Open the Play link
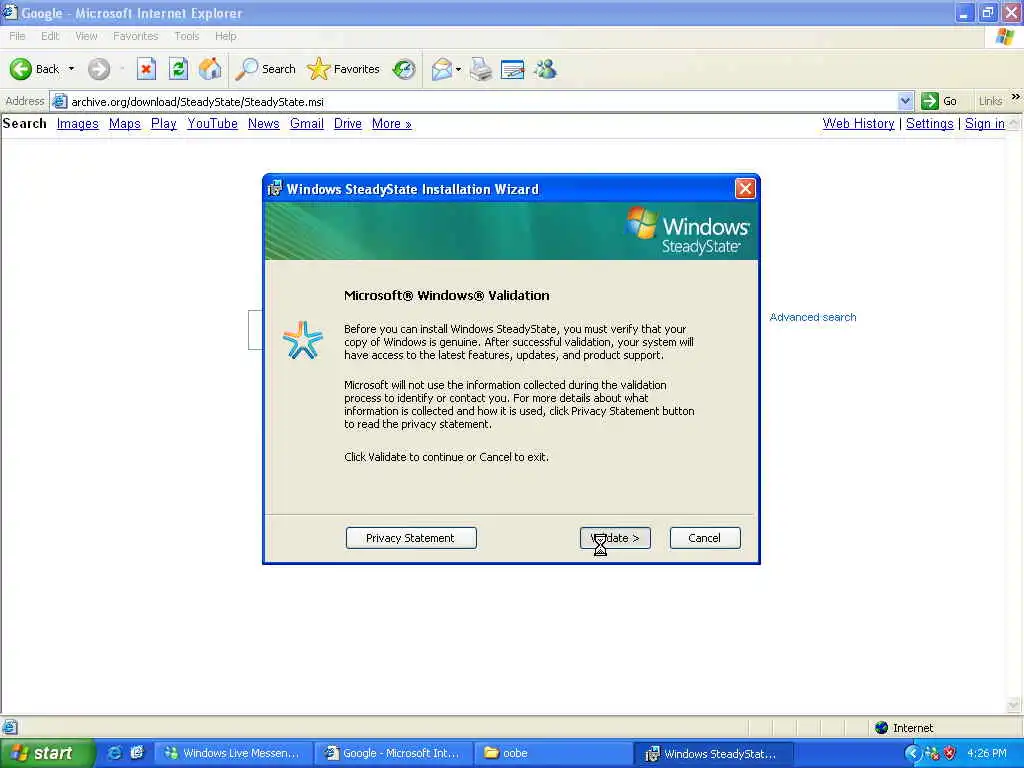The image size is (1024, 768). tap(164, 123)
